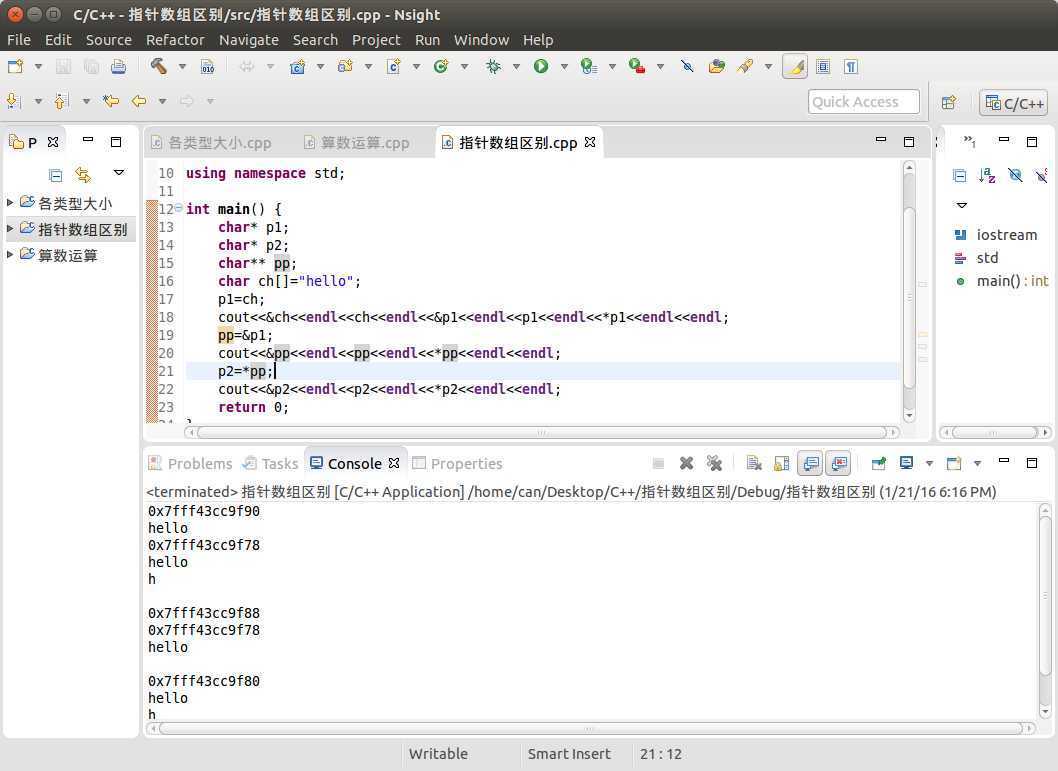Click the External Tools run icon
This screenshot has height=771, width=1058.
[636, 66]
